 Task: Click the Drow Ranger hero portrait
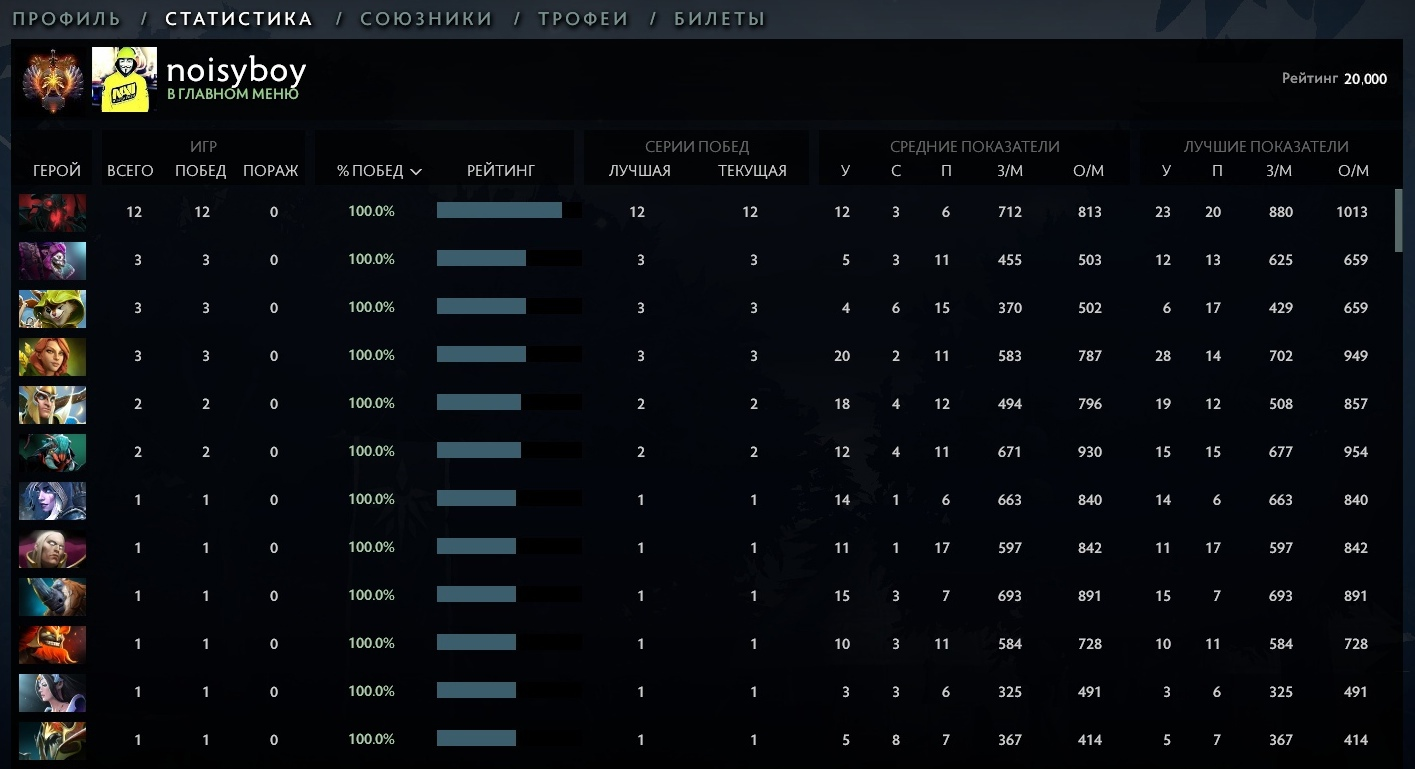pos(52,500)
